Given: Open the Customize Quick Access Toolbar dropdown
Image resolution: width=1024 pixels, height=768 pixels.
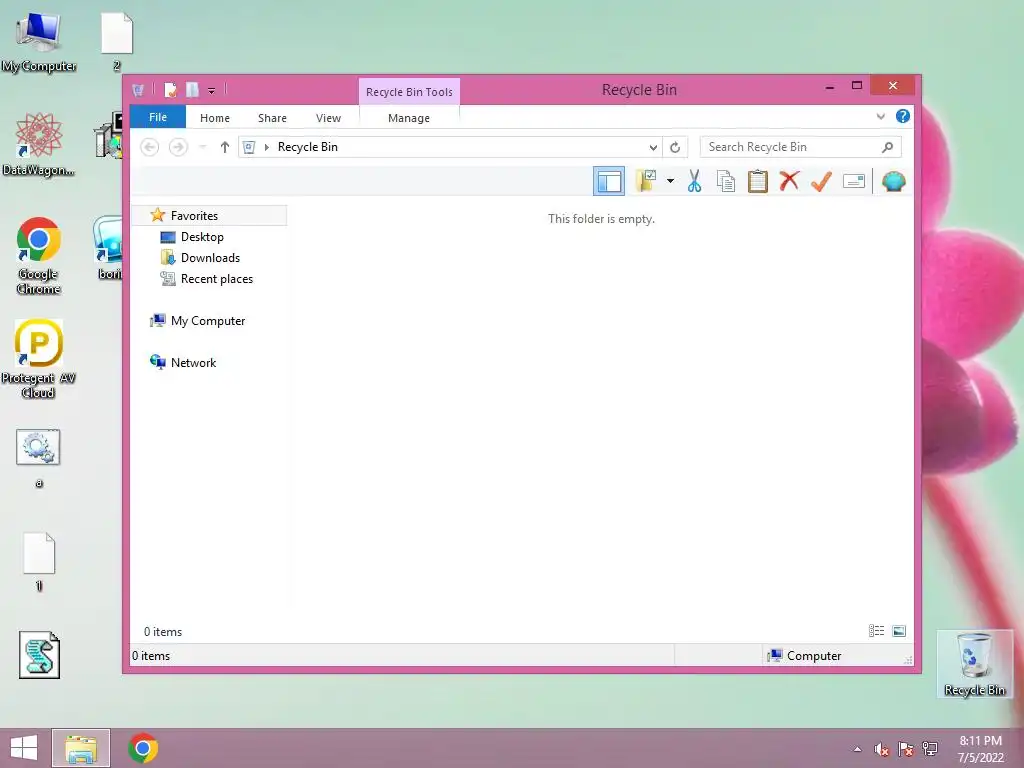Looking at the screenshot, I should 212,91.
